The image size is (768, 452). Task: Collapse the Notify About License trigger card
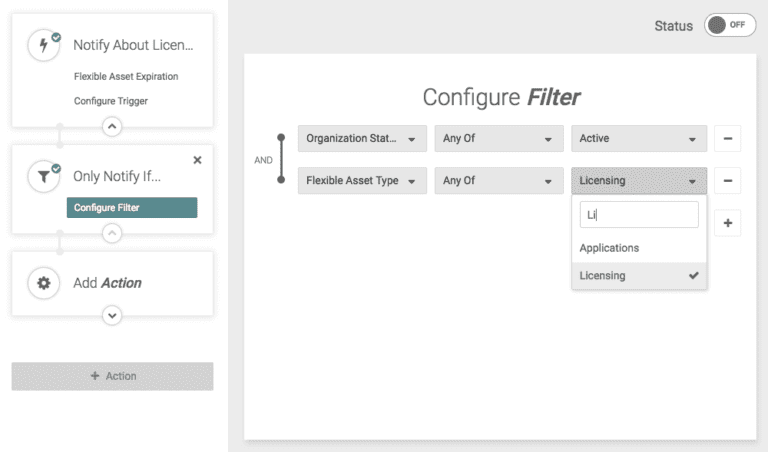(x=112, y=127)
